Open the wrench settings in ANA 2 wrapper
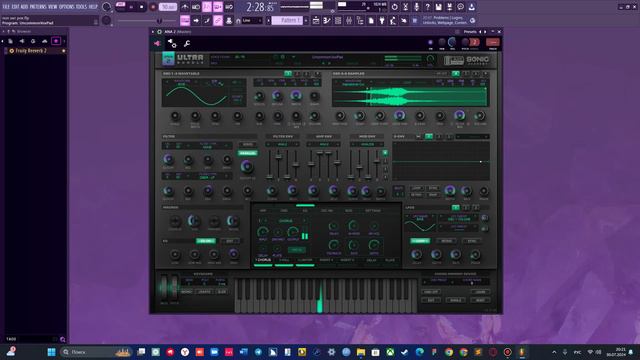640x360 pixels. click(187, 43)
